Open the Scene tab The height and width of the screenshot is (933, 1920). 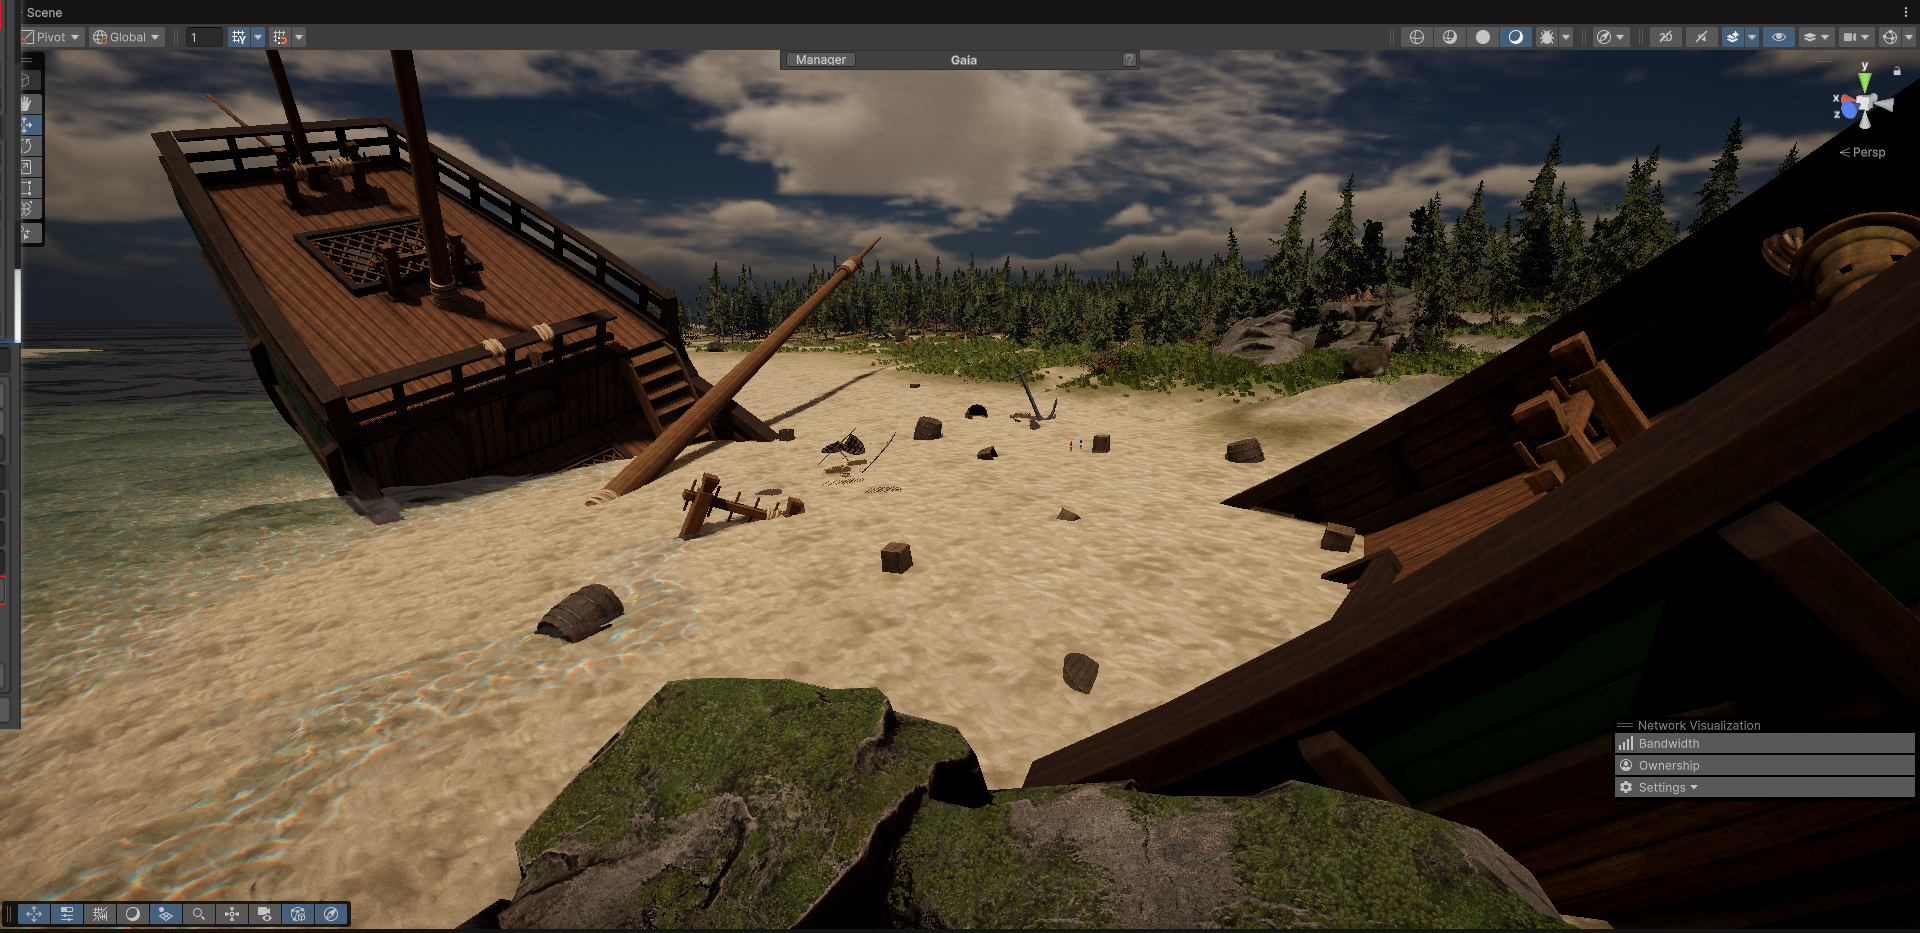pyautogui.click(x=44, y=12)
